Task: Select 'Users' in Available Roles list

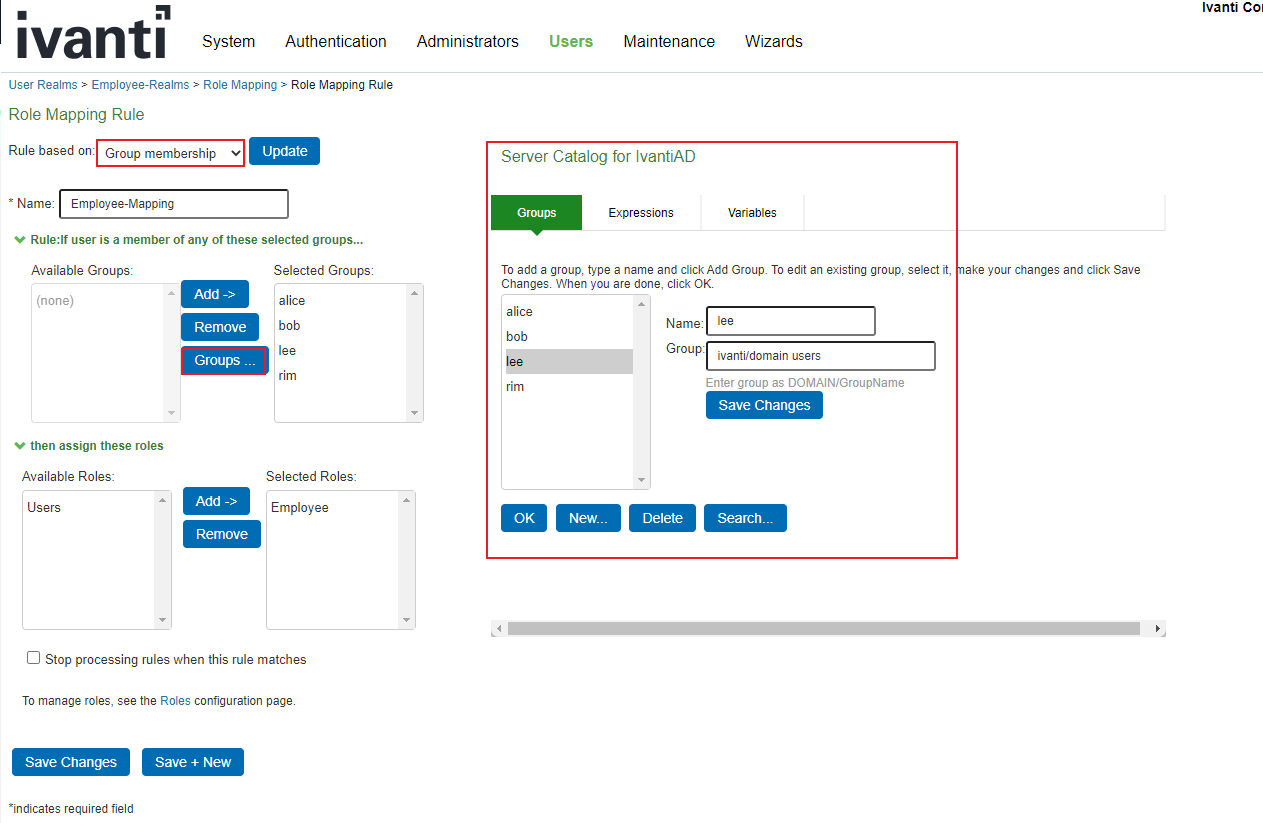Action: point(44,508)
